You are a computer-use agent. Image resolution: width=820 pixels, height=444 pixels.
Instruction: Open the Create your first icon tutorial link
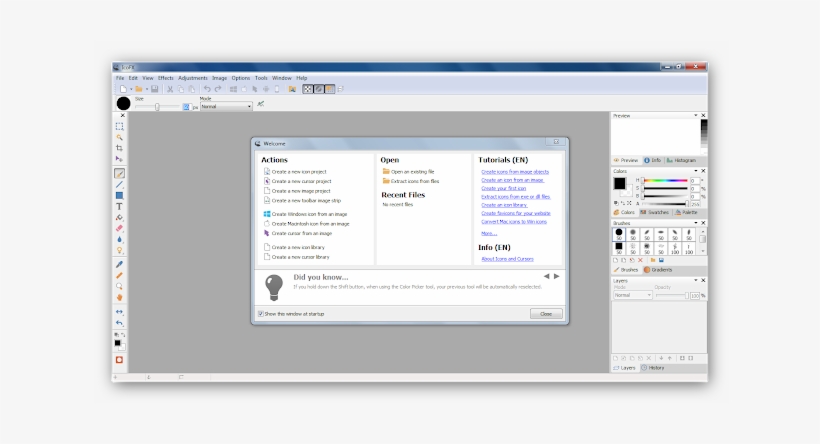[504, 188]
